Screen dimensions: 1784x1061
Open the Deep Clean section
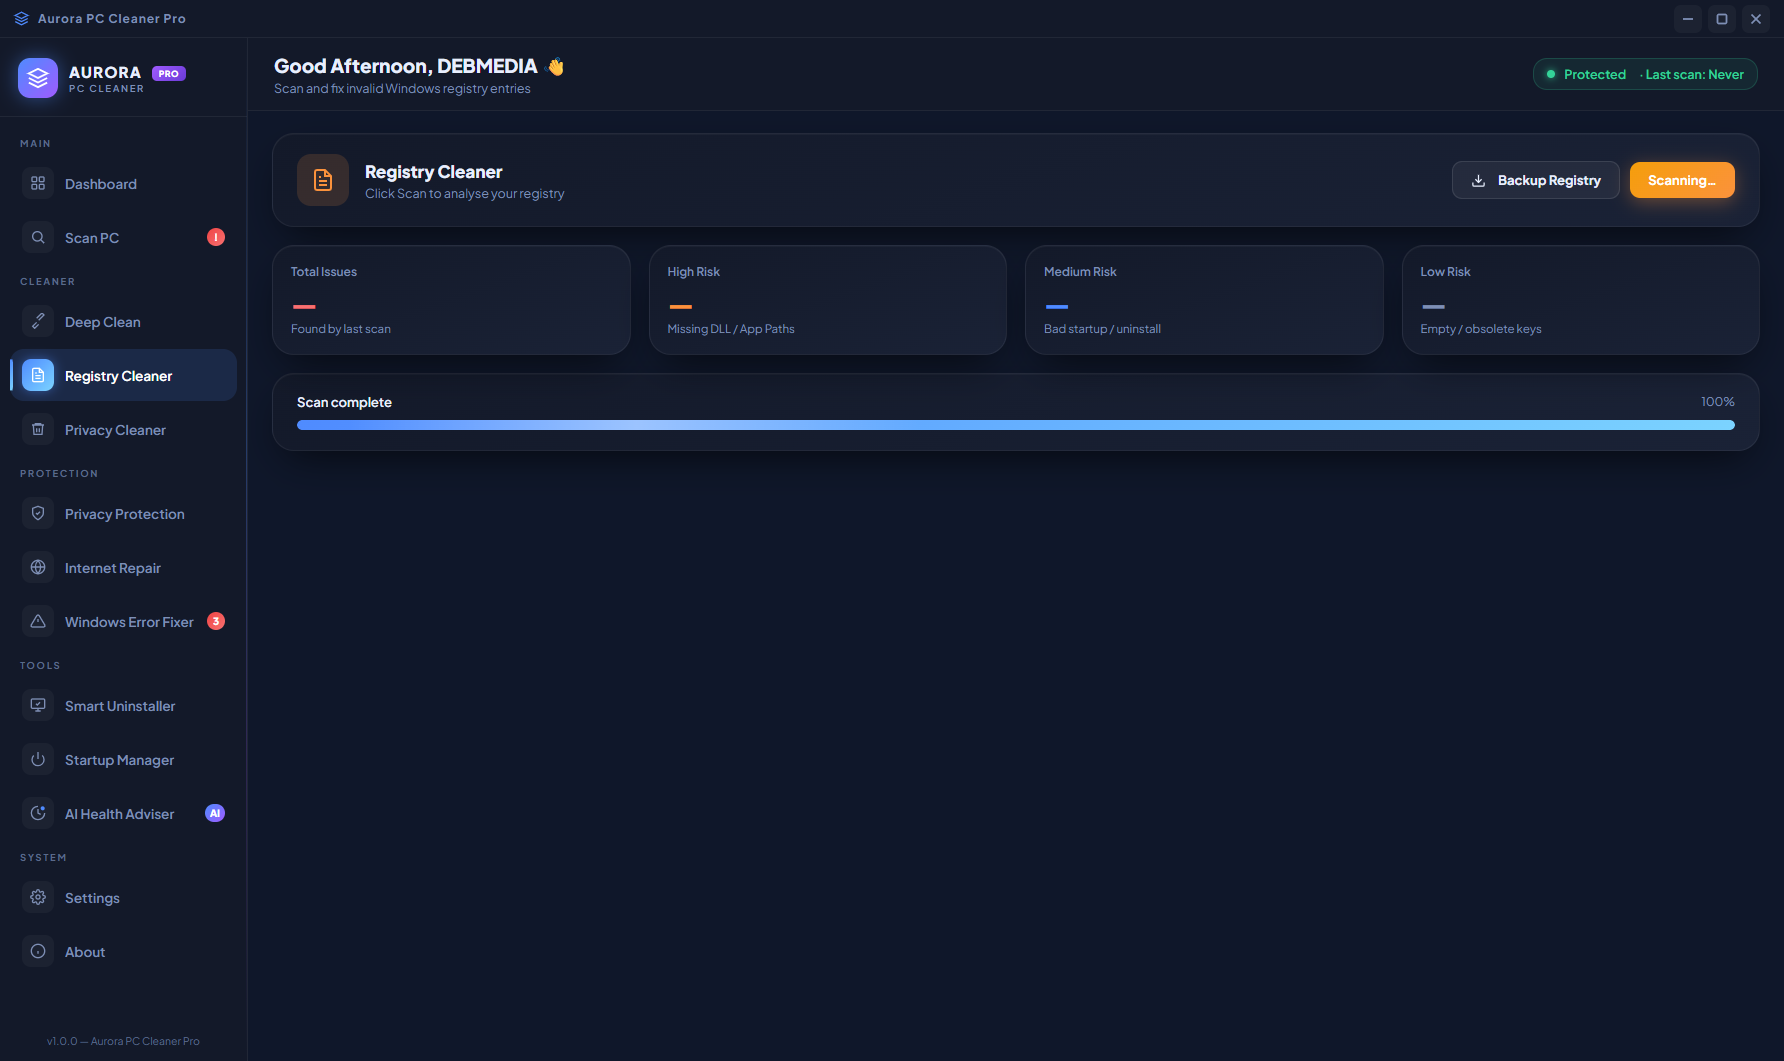[x=123, y=321]
